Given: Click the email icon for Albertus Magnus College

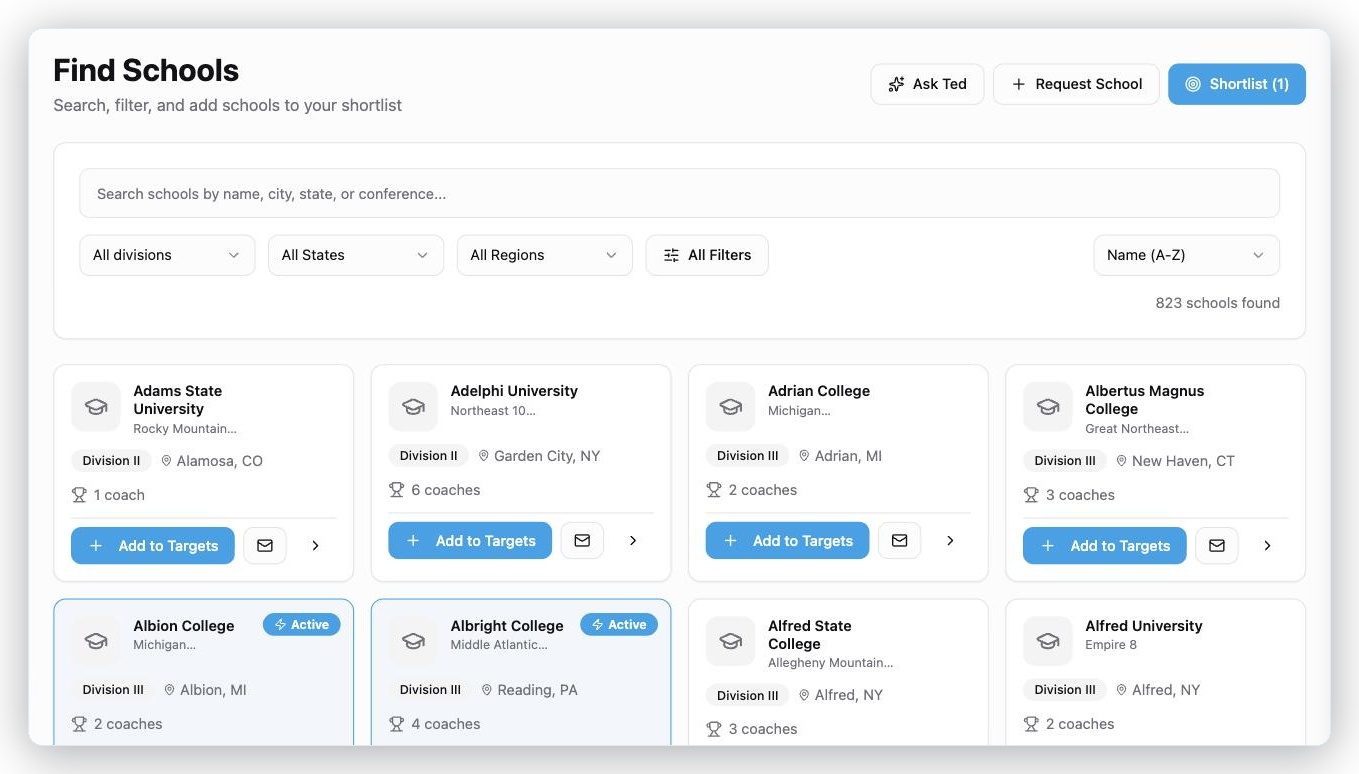Looking at the screenshot, I should tap(1217, 546).
